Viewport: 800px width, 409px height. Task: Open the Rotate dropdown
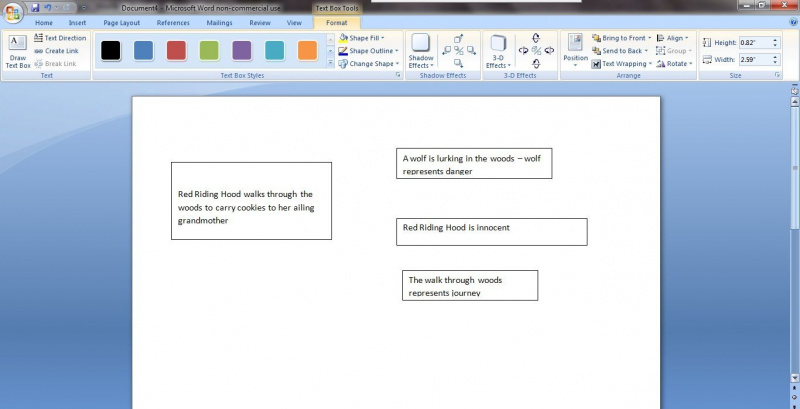click(674, 64)
